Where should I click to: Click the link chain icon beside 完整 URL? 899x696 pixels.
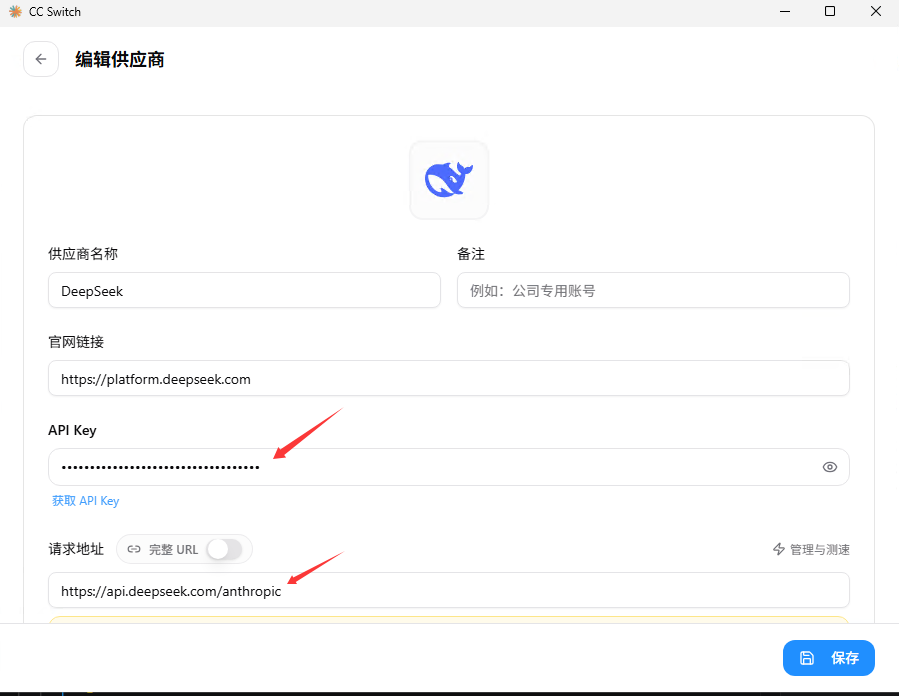coord(134,549)
